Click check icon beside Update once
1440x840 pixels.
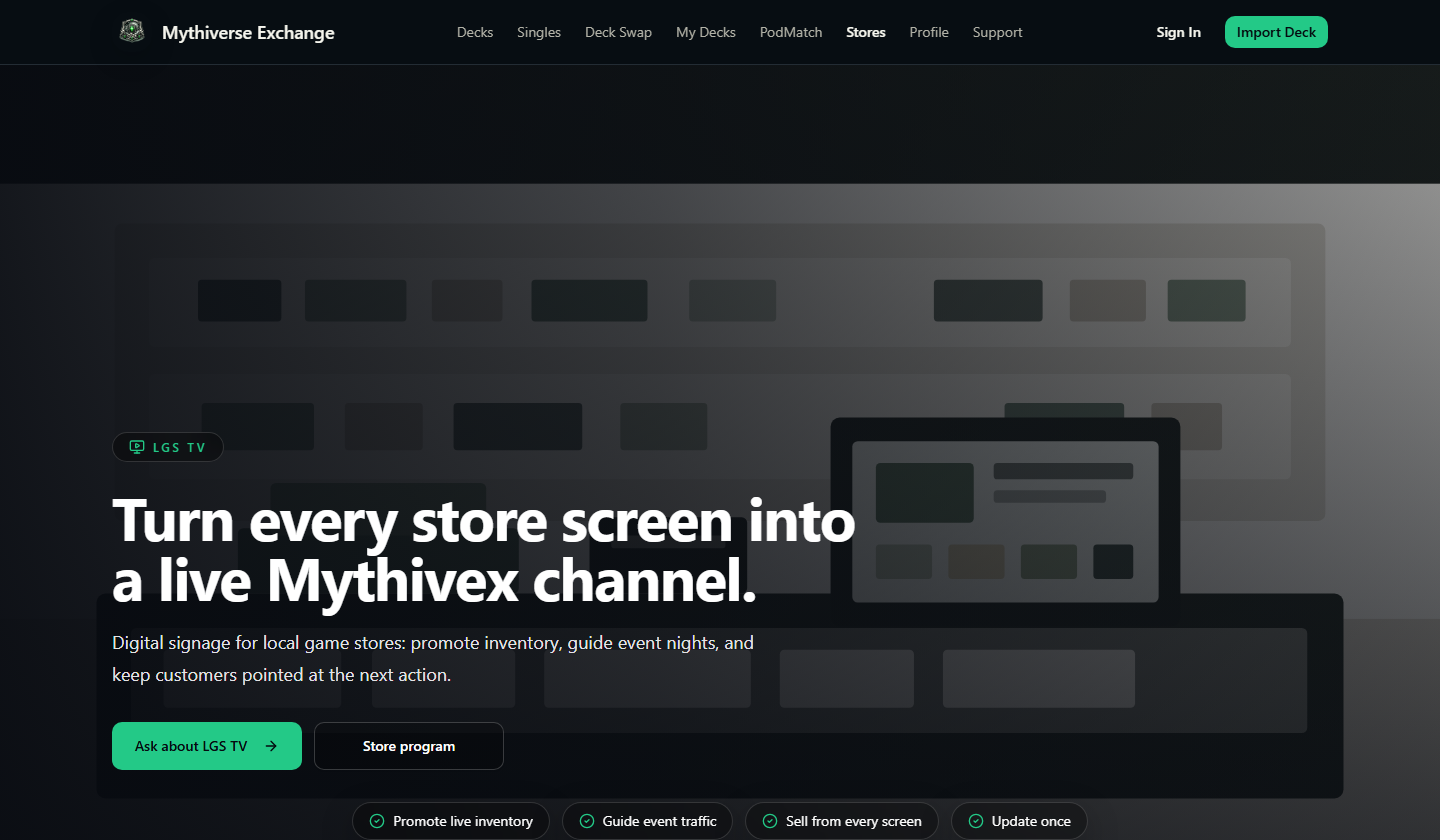pyautogui.click(x=976, y=821)
